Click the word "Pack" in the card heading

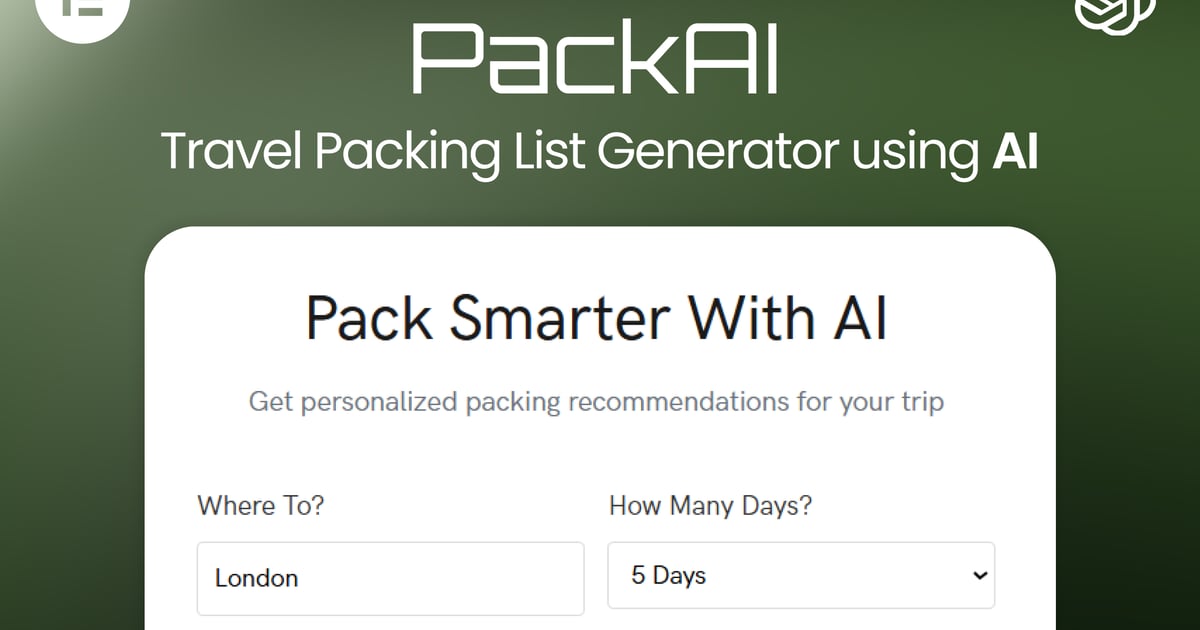pyautogui.click(x=368, y=318)
